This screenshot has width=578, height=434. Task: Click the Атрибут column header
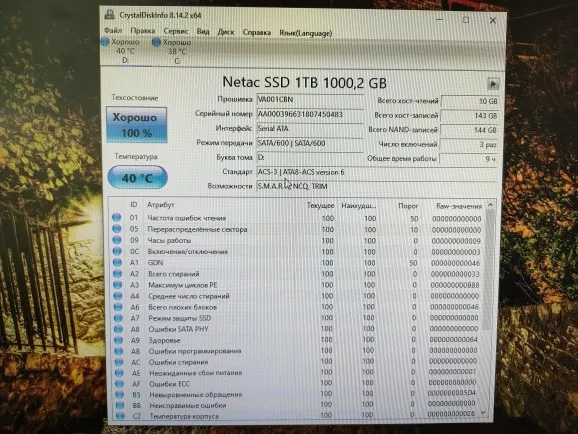click(161, 205)
